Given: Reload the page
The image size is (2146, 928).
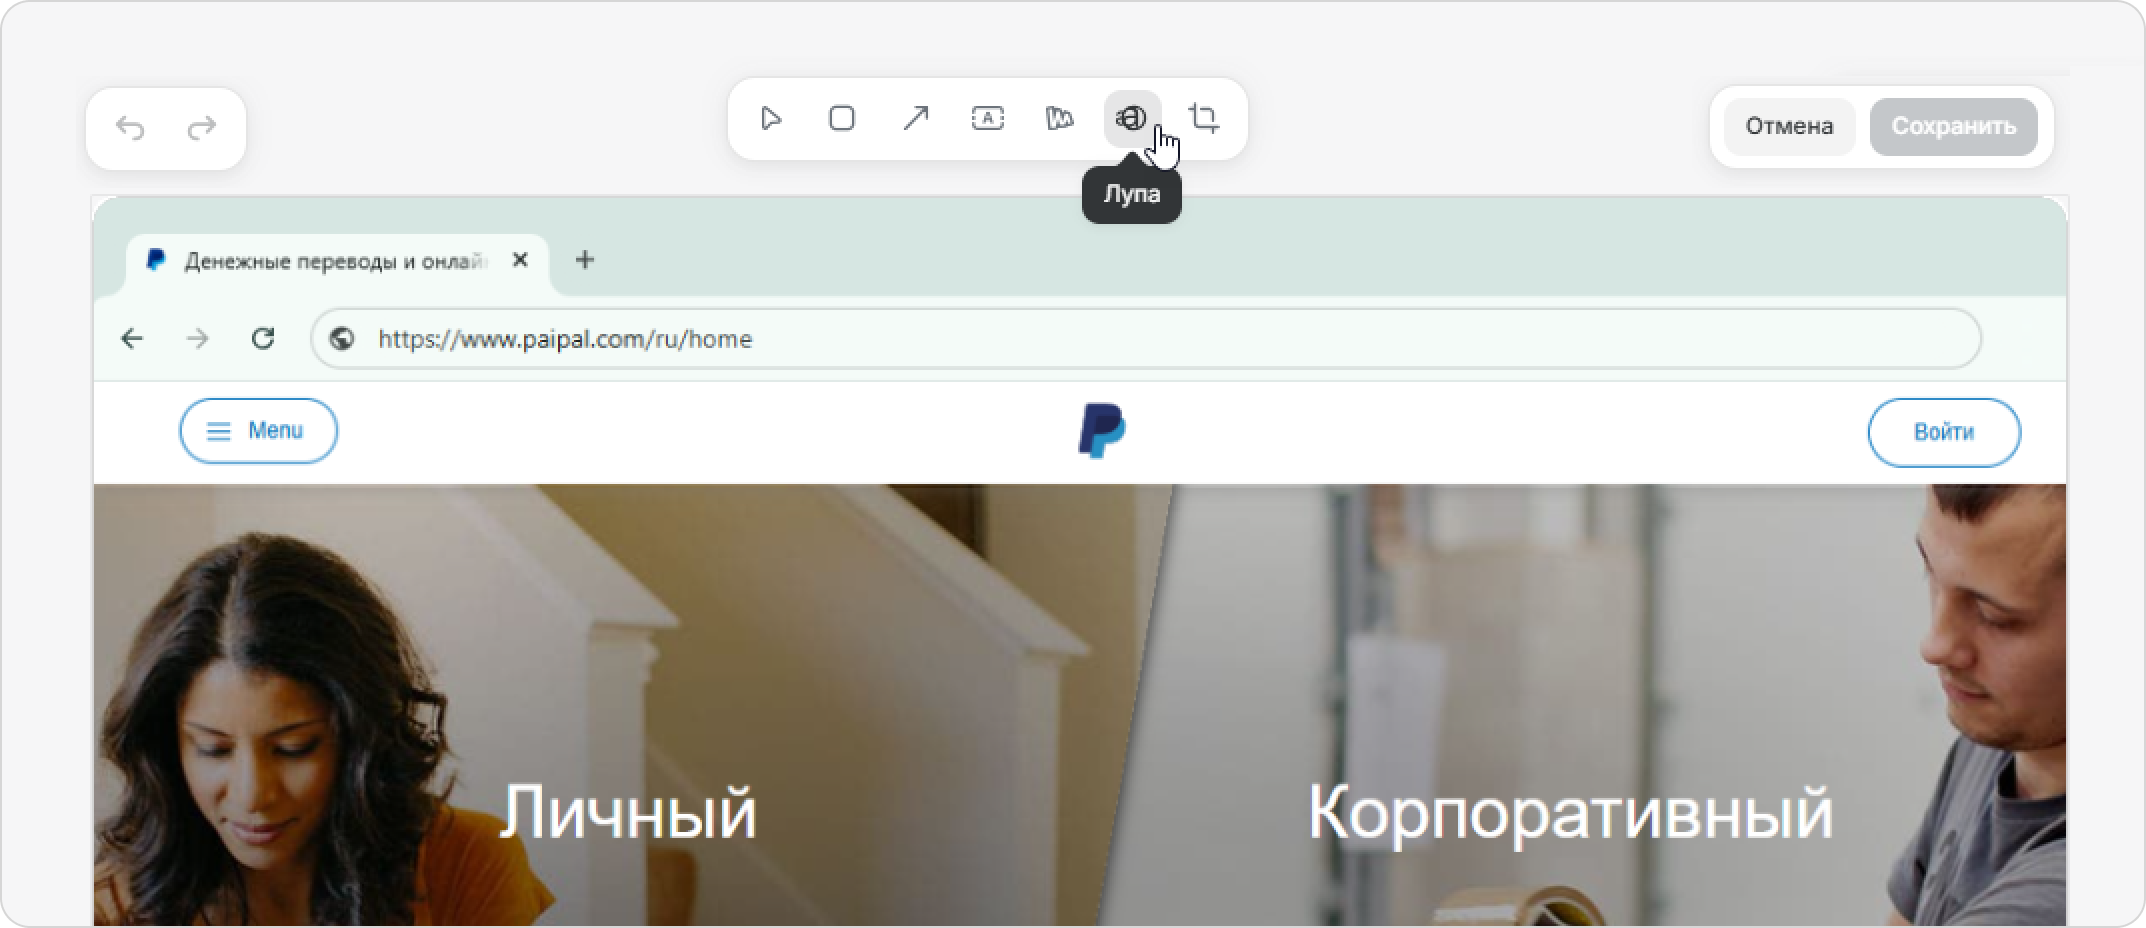Looking at the screenshot, I should coord(263,339).
